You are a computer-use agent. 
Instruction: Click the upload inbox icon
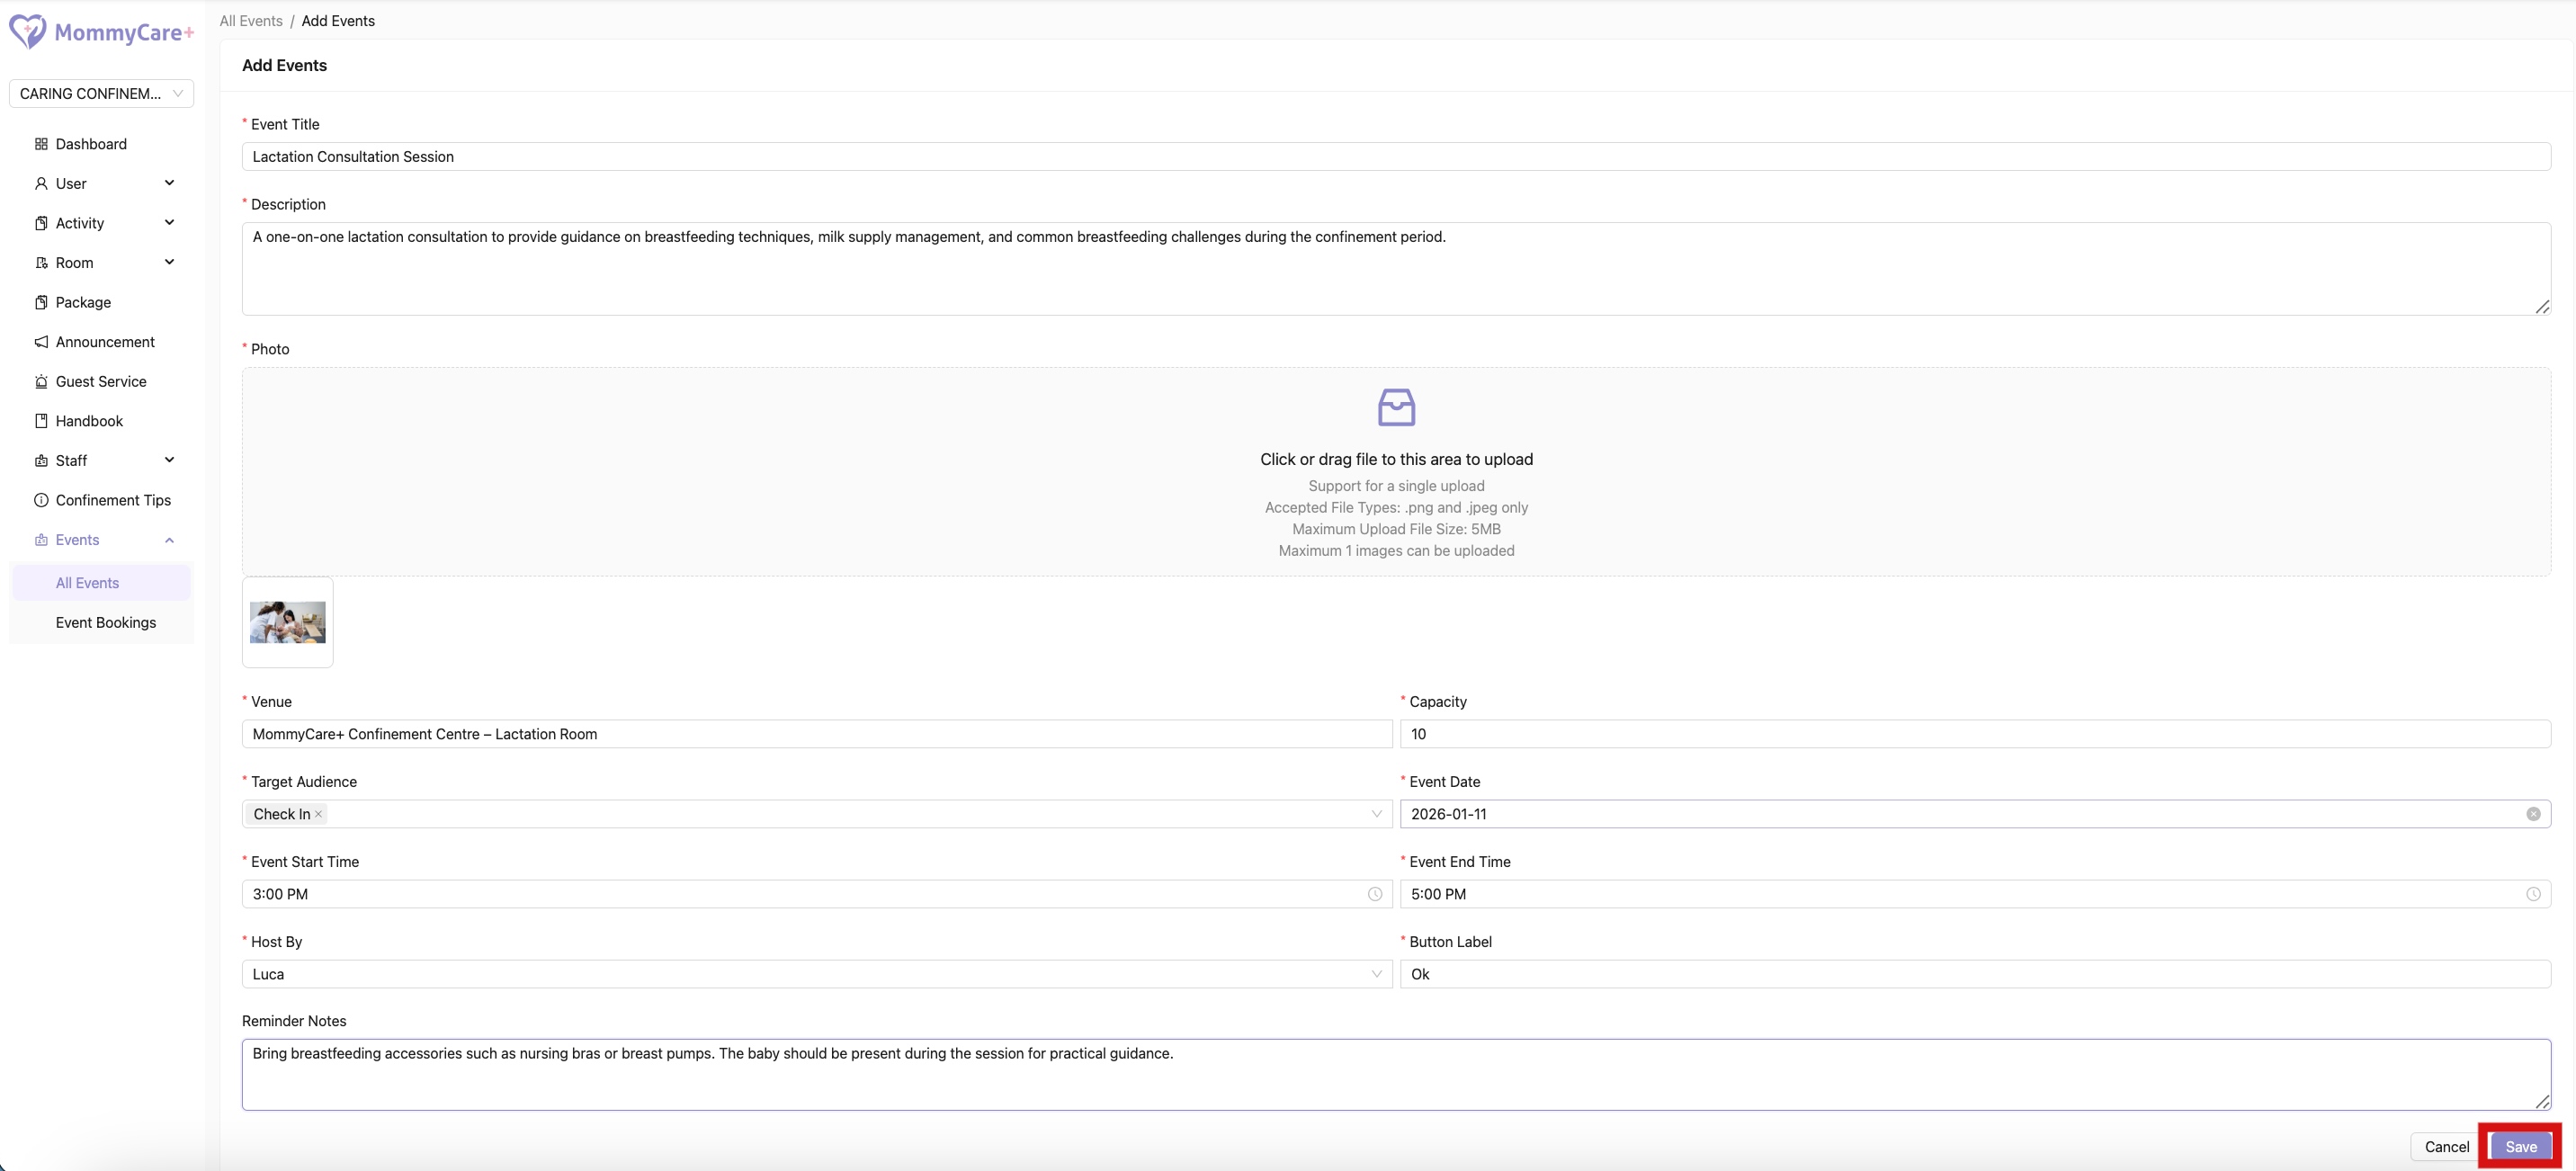1396,407
